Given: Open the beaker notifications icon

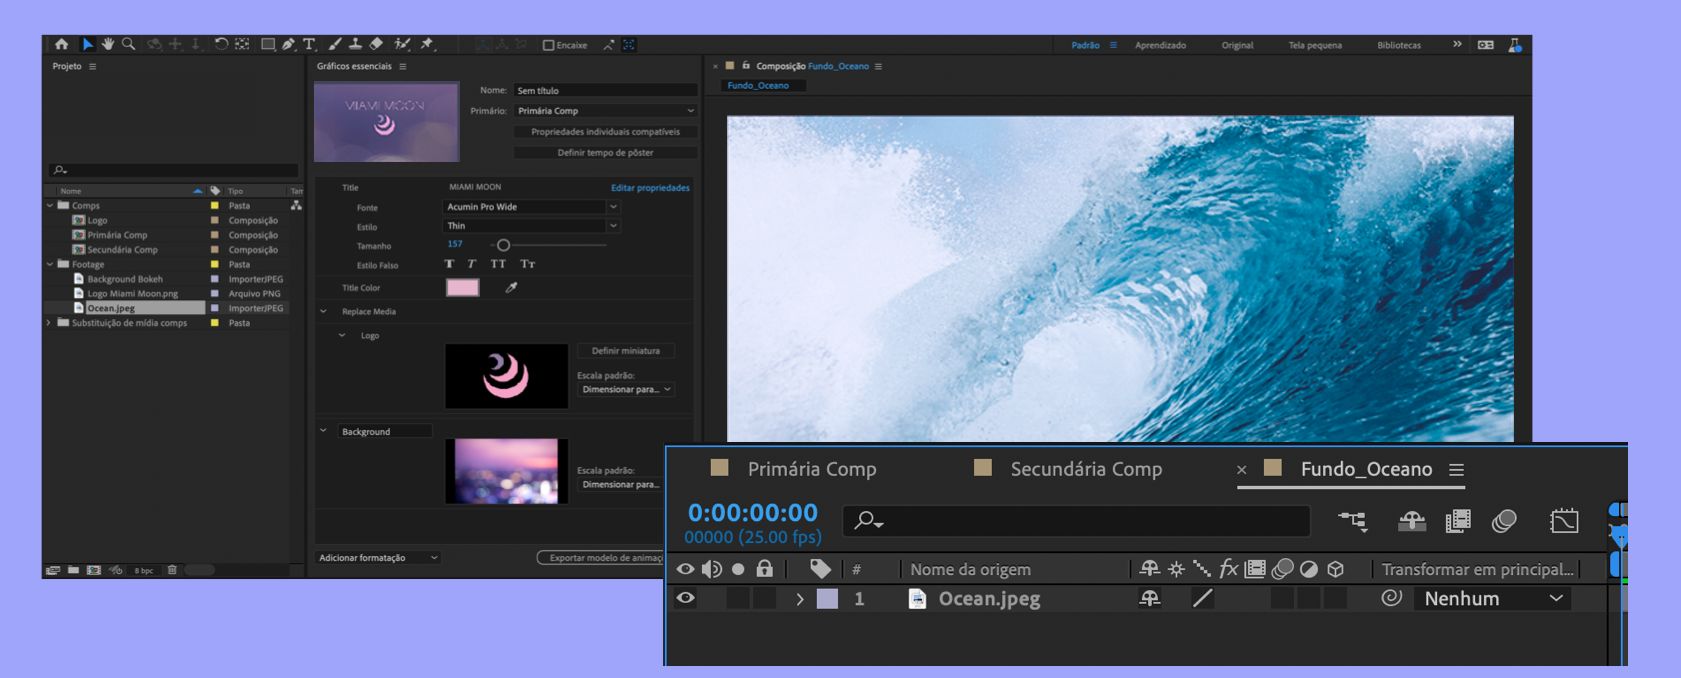Looking at the screenshot, I should (x=1515, y=45).
